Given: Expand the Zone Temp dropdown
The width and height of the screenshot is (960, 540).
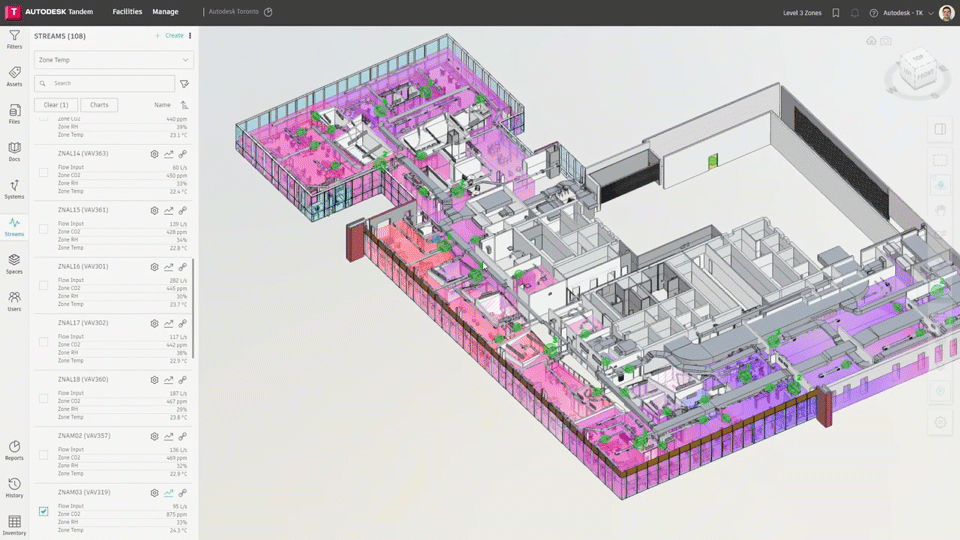Looking at the screenshot, I should [112, 60].
